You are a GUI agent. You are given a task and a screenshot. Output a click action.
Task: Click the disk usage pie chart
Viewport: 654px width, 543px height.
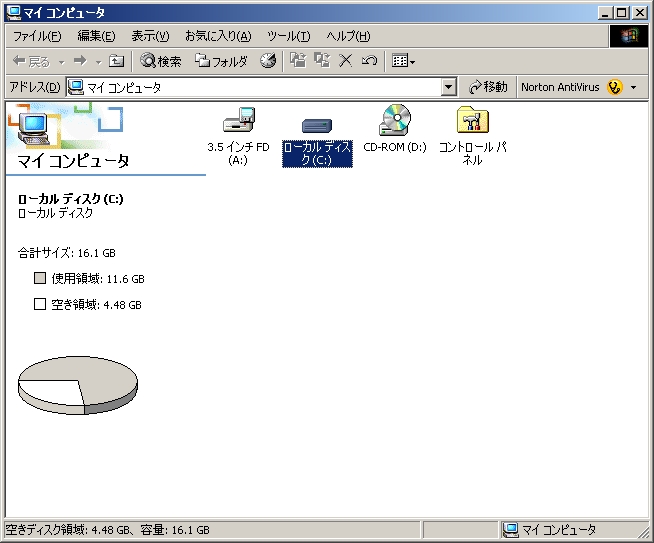78,385
